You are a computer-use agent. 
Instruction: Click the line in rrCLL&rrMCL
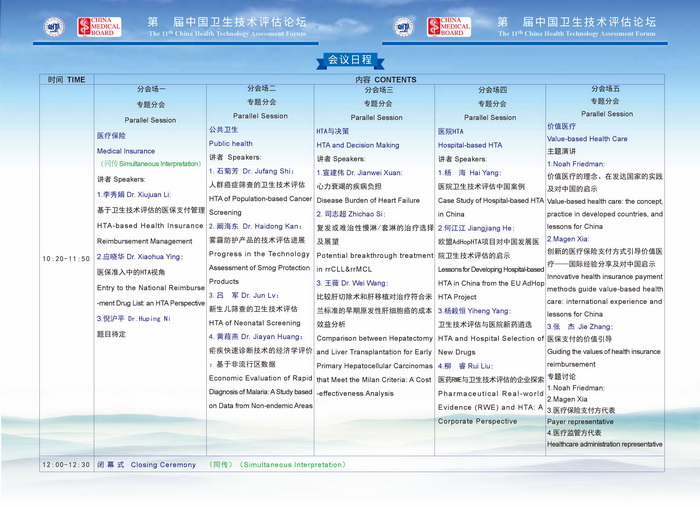coord(344,270)
